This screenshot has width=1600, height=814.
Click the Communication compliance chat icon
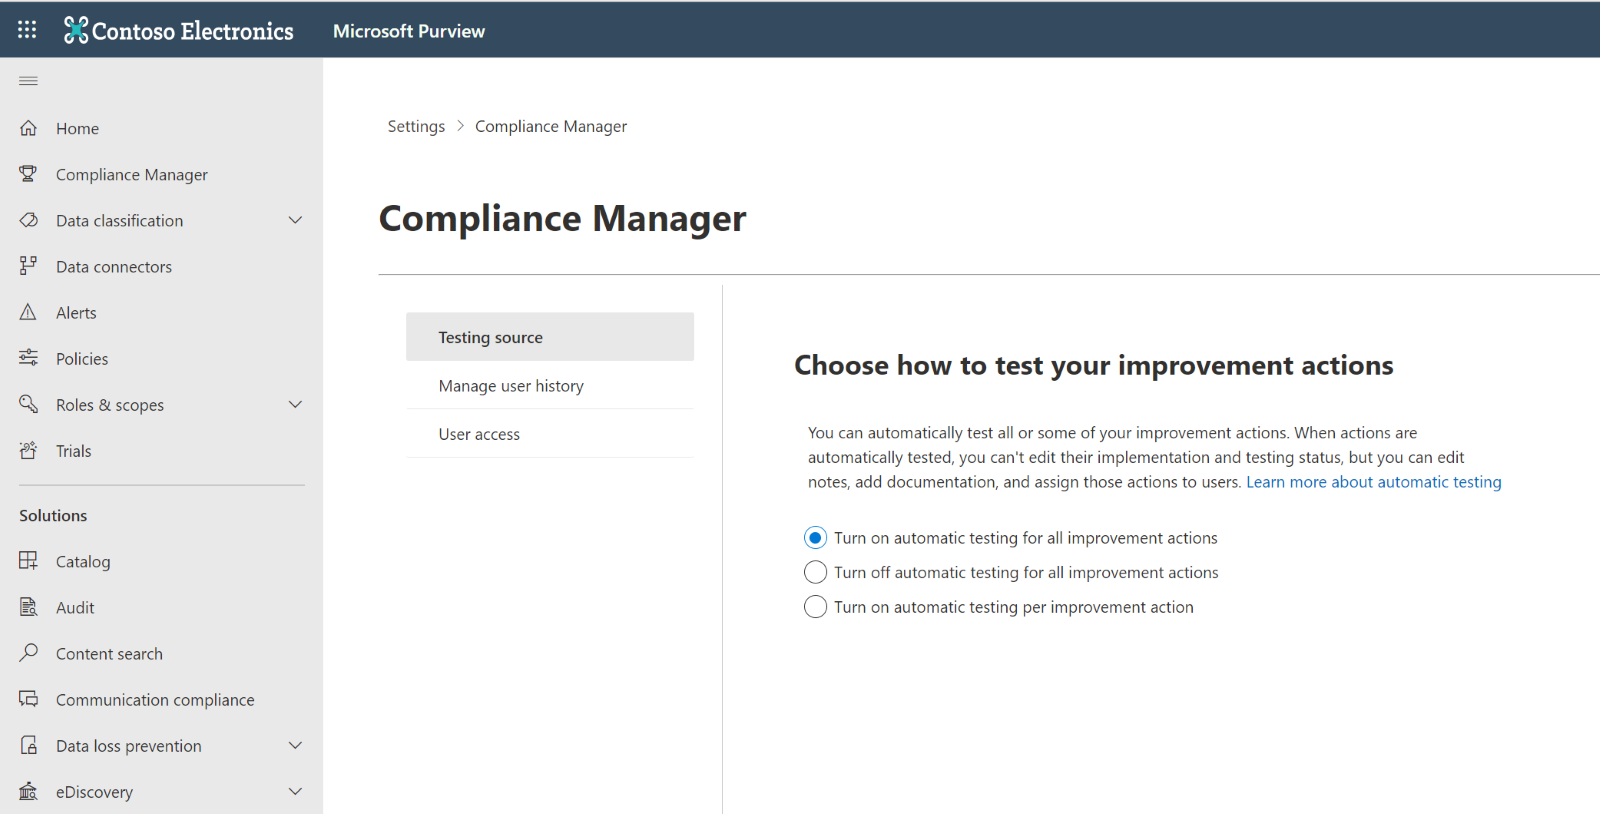click(x=29, y=699)
